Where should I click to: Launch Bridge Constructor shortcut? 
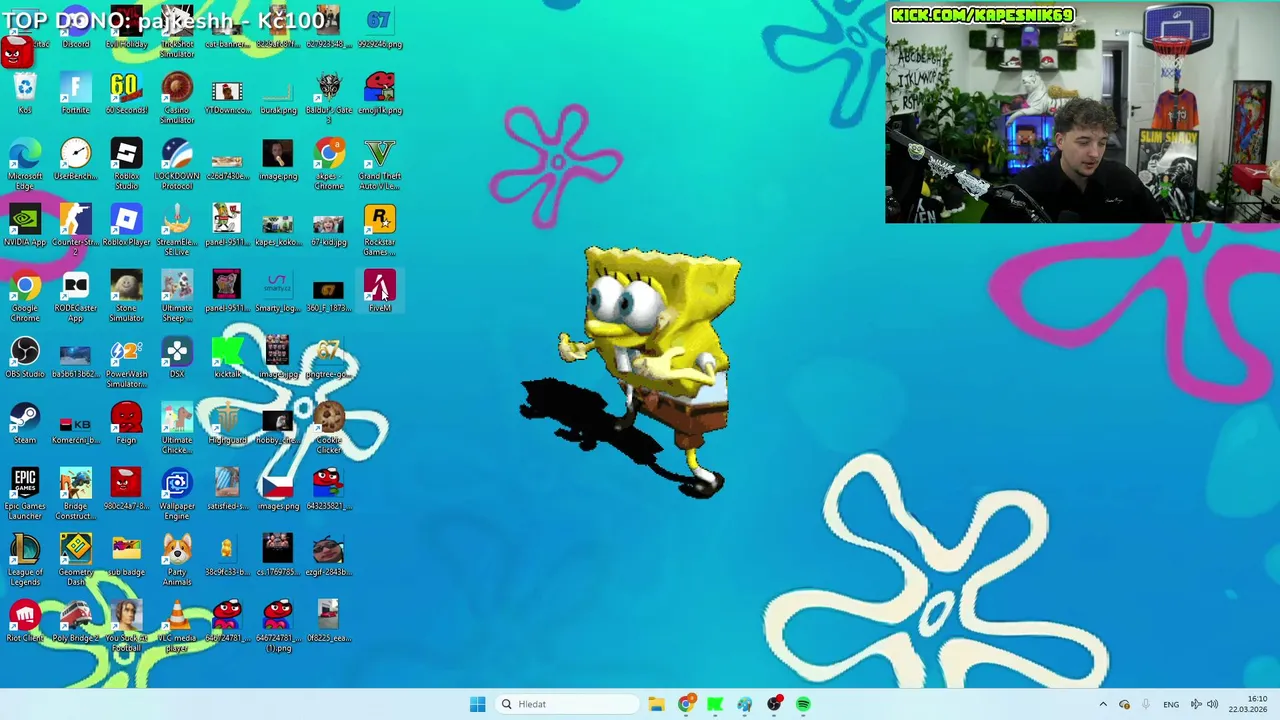click(75, 494)
